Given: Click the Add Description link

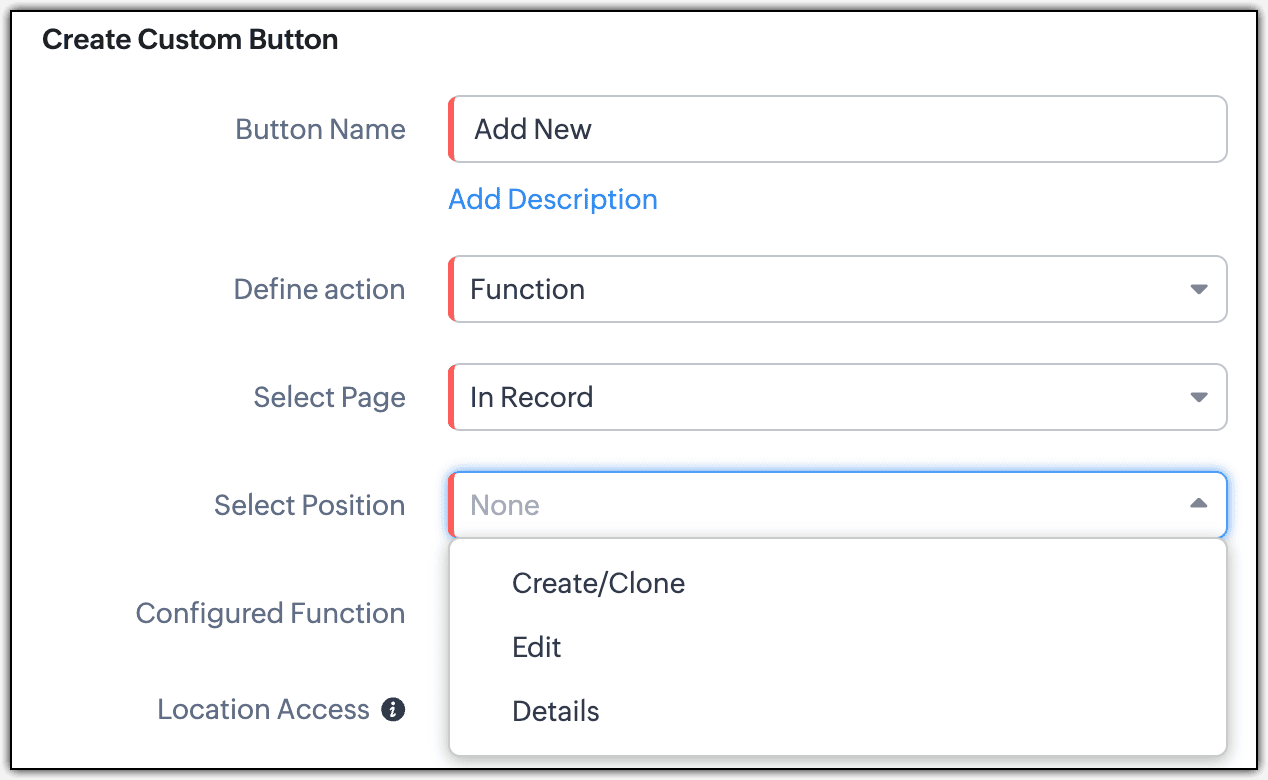Looking at the screenshot, I should pos(552,199).
